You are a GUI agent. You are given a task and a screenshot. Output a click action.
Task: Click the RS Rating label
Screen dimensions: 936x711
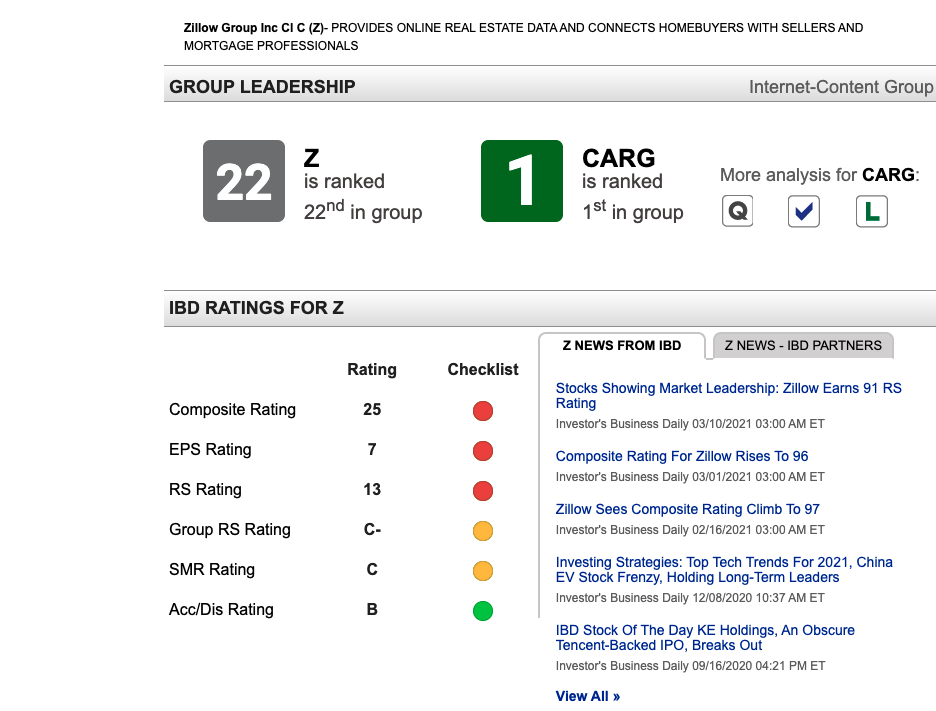click(205, 490)
